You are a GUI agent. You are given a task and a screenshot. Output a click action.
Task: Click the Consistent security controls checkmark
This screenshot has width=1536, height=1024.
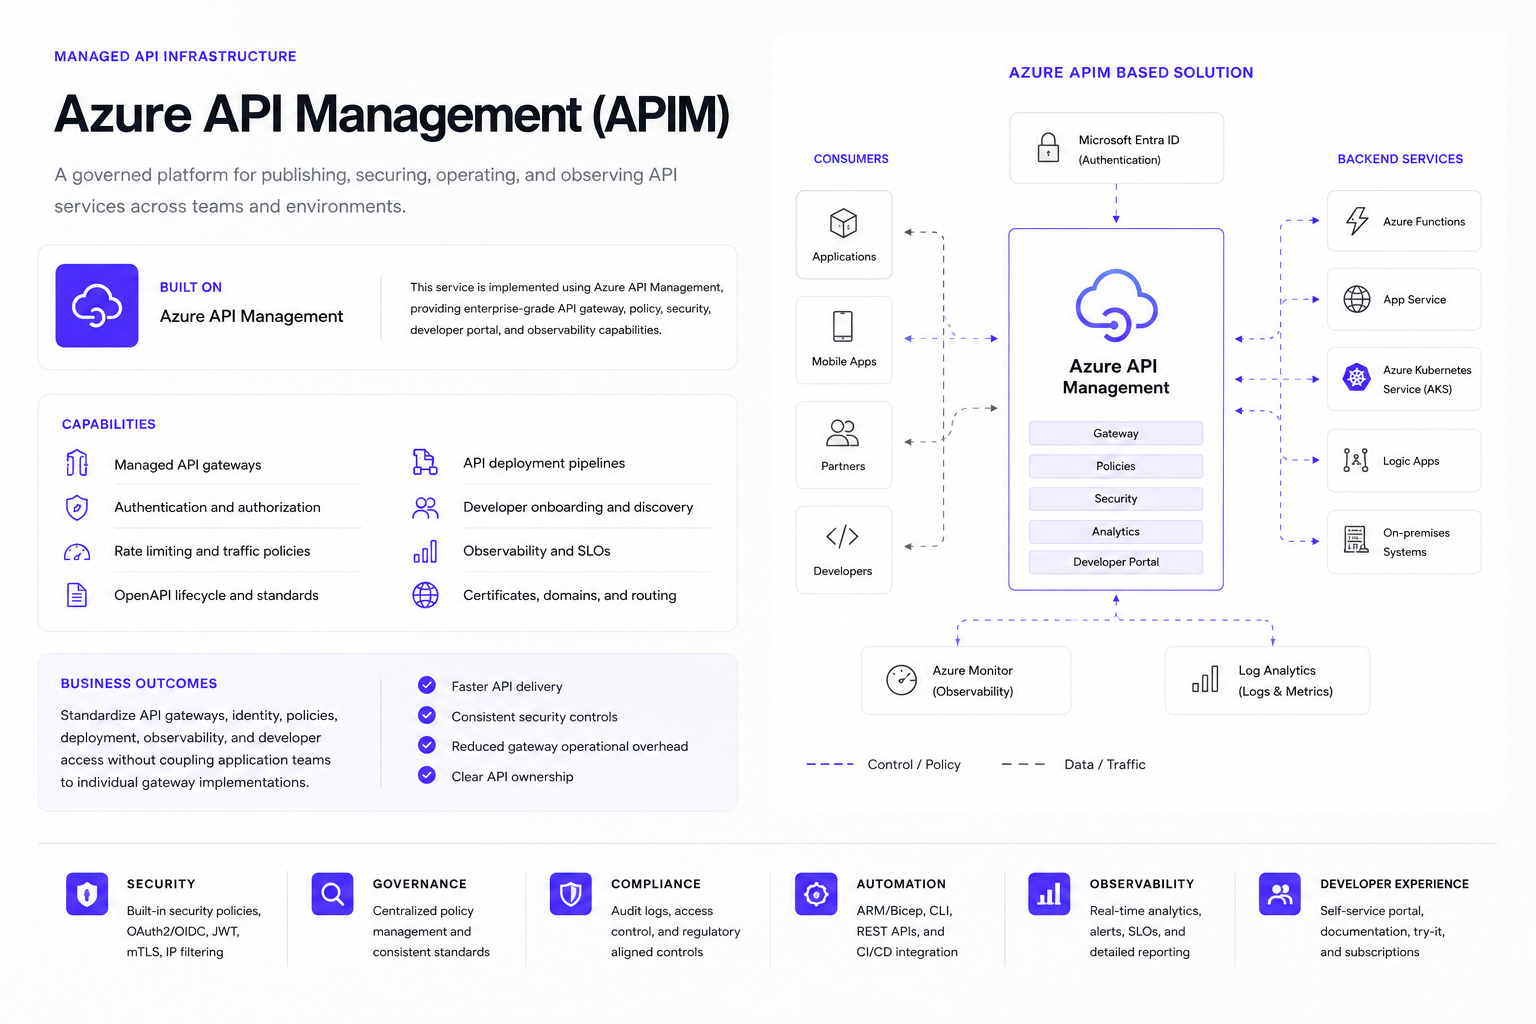pyautogui.click(x=427, y=715)
